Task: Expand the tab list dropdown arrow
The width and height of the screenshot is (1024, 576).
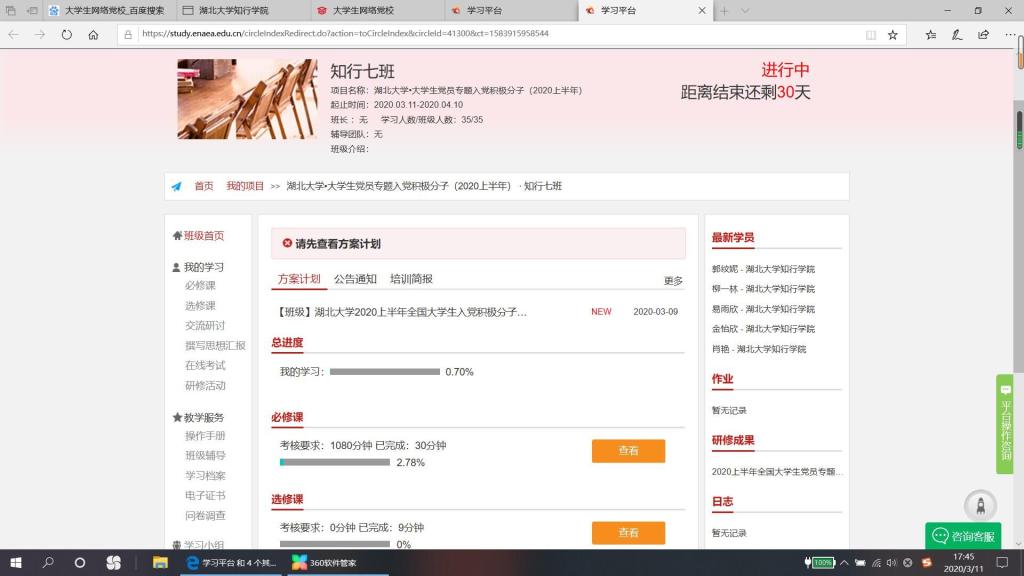Action: point(747,10)
